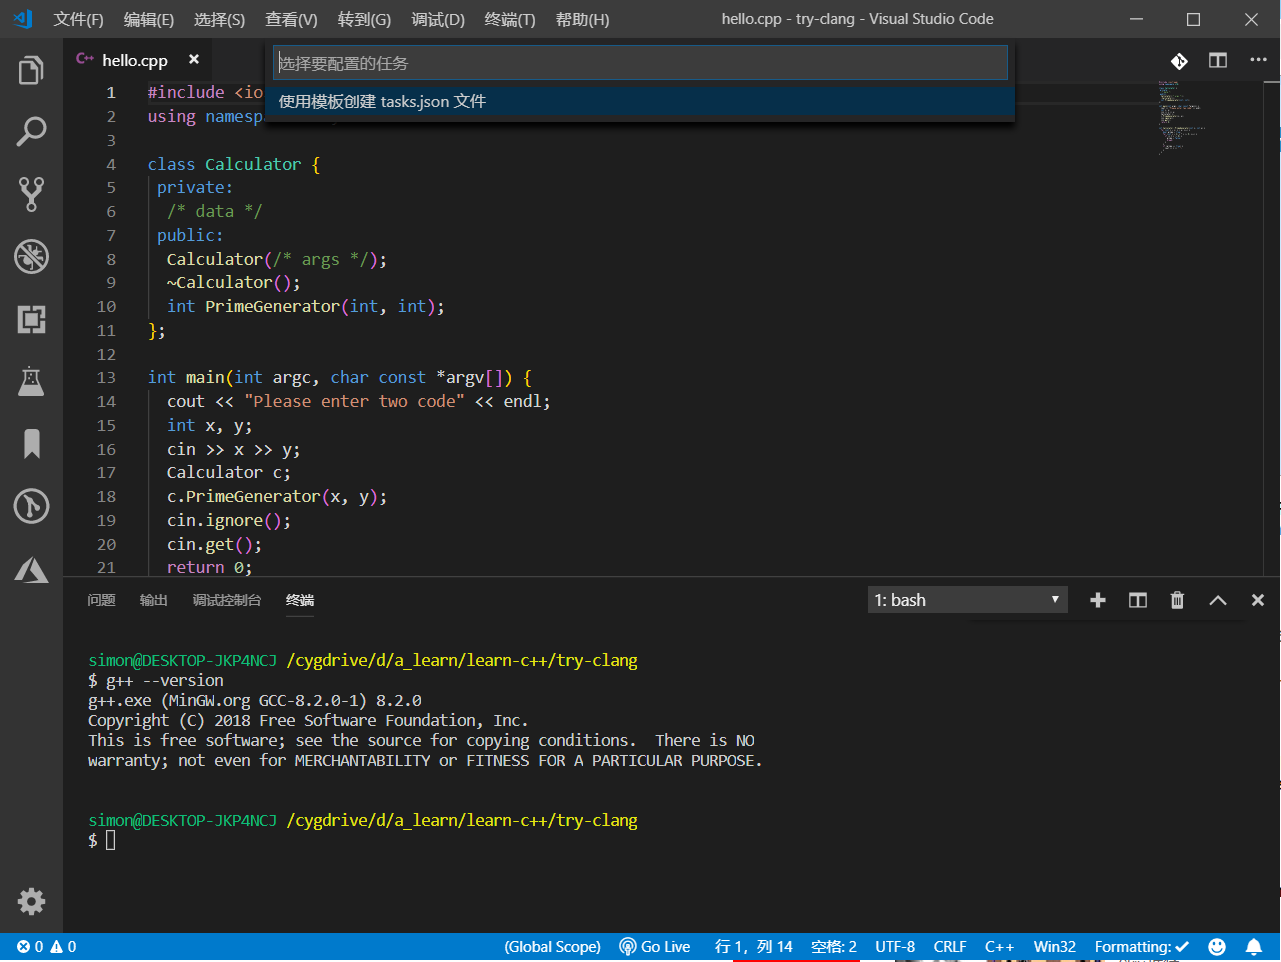Open the 选择(S) menu
1281x962 pixels.
tap(219, 19)
